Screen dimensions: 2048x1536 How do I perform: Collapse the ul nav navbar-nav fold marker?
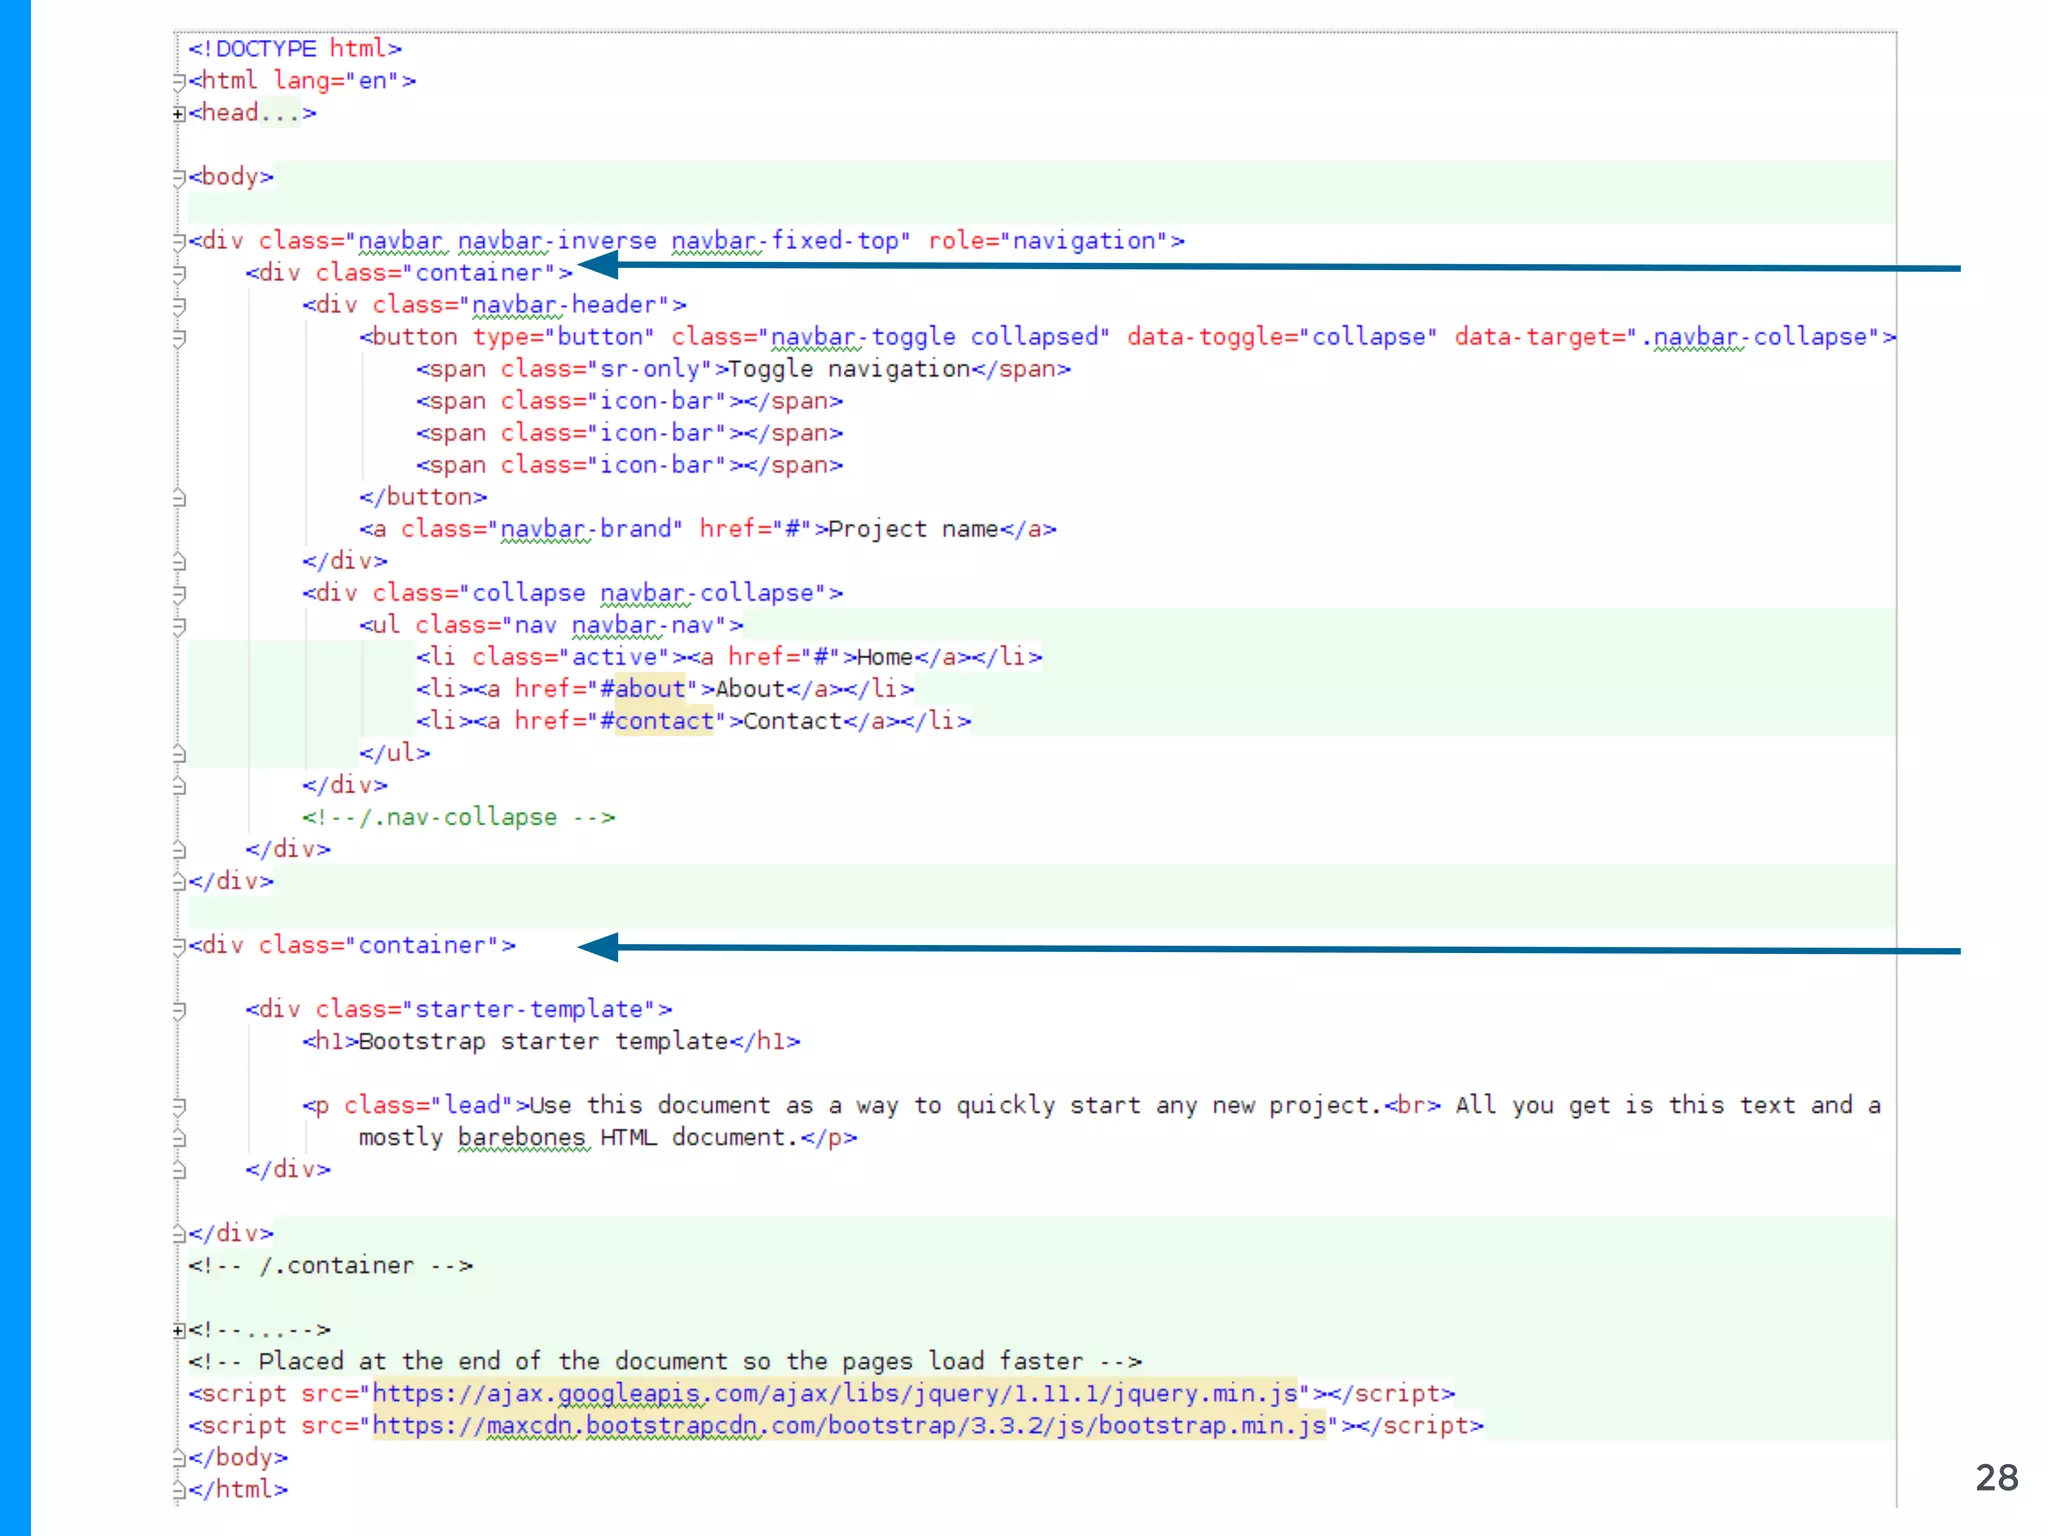[178, 625]
